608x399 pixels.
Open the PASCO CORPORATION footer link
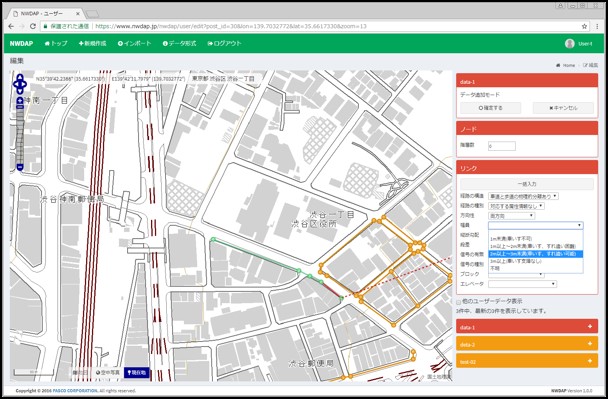[x=75, y=390]
